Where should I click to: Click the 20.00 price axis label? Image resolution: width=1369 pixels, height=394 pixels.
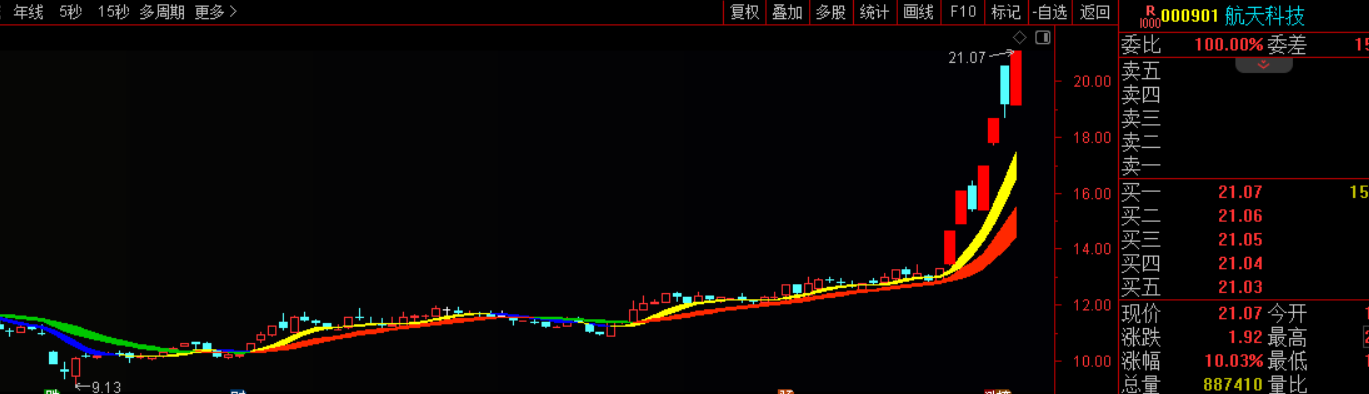[1091, 82]
